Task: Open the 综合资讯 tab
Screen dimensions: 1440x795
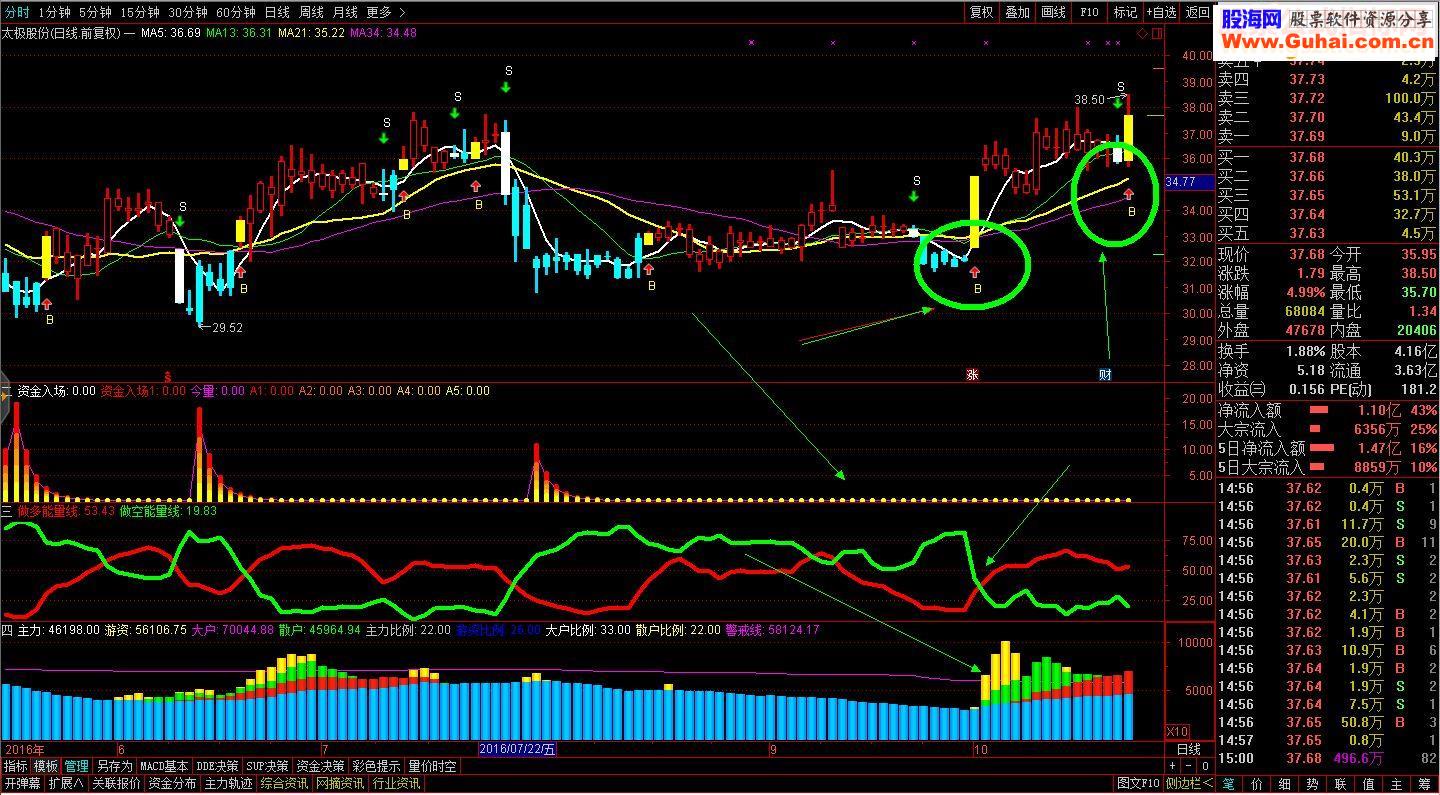Action: pos(284,784)
